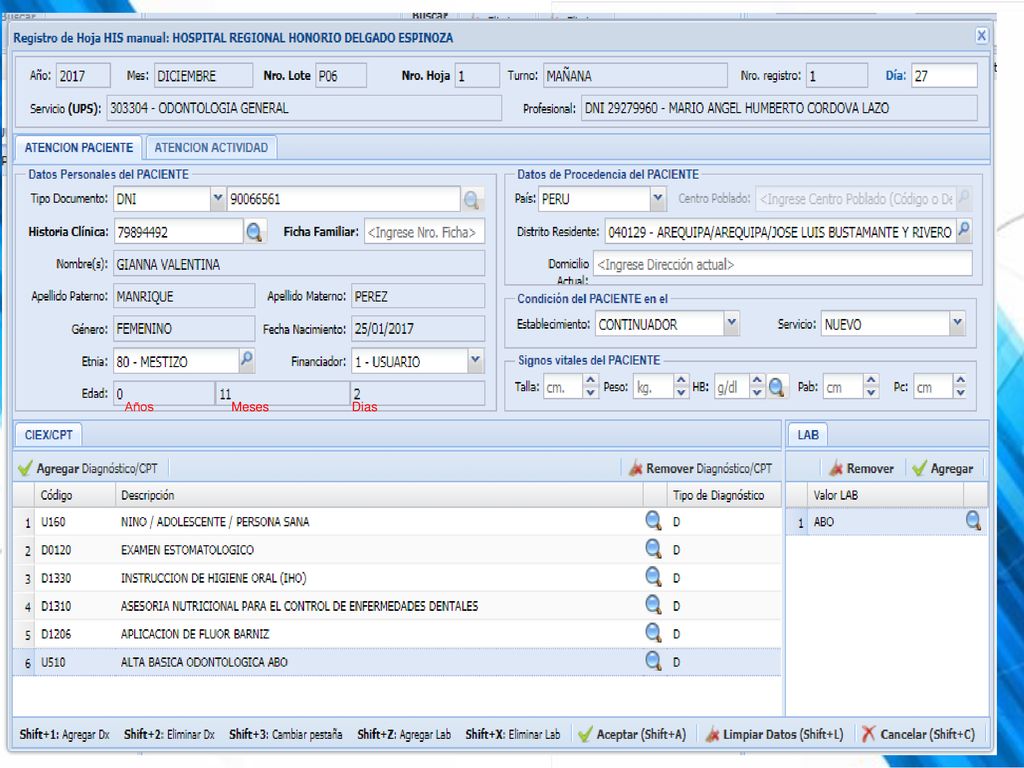Open detail magnifier for U160 row
Screen dimensions: 1024x768
[x=653, y=520]
